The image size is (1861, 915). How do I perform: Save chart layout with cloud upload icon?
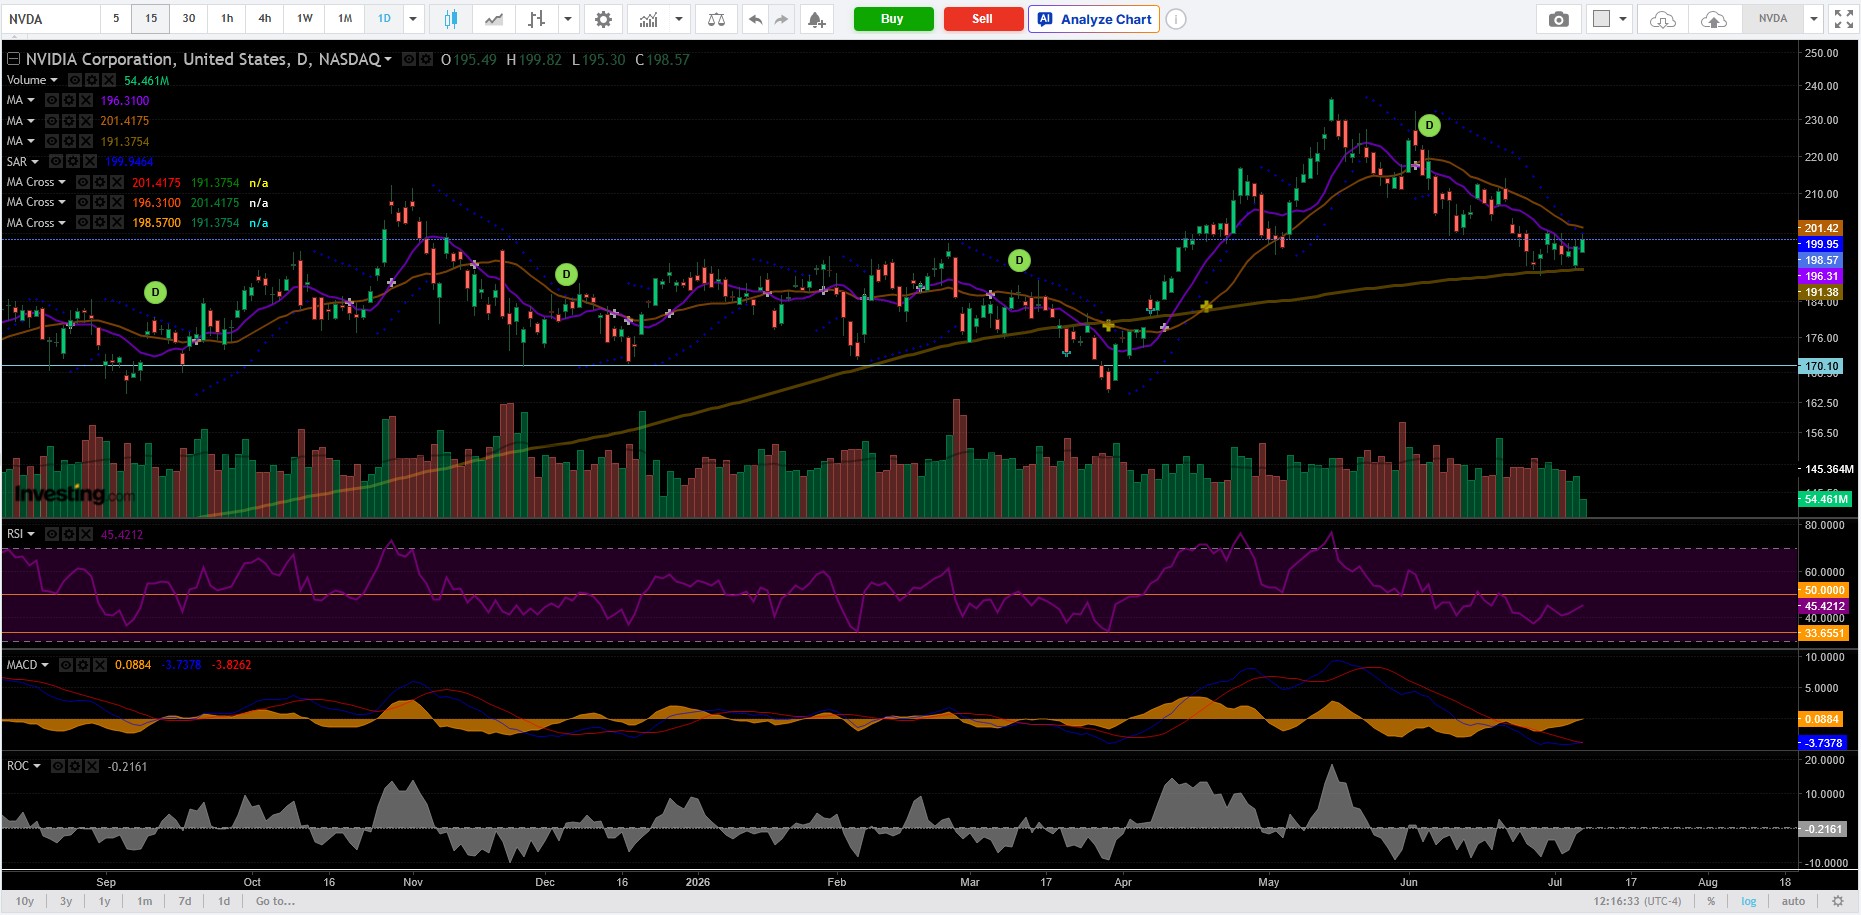coord(1713,19)
